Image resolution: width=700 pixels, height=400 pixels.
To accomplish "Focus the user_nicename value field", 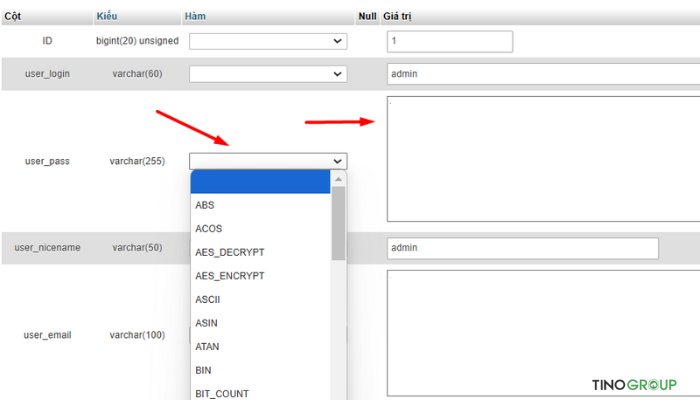I will point(523,248).
